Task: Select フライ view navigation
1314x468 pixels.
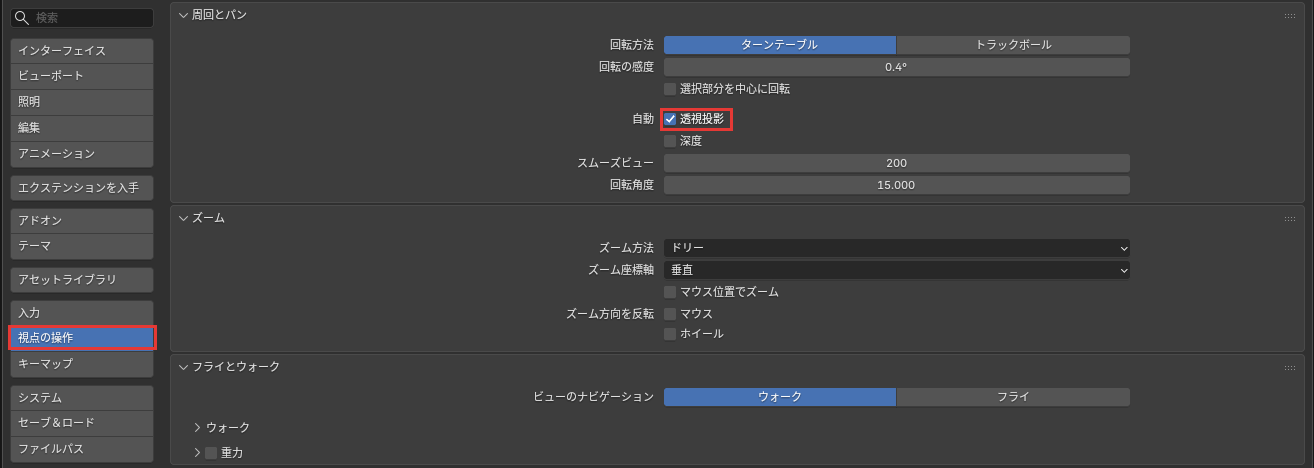Action: [1013, 397]
